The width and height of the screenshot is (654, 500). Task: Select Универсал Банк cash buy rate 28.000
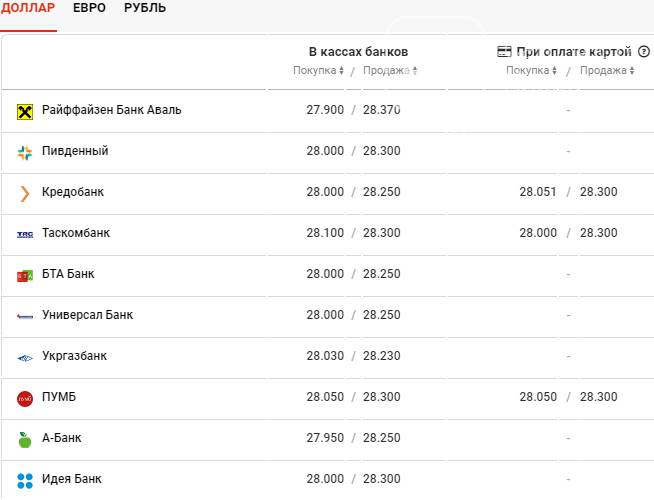coord(325,315)
